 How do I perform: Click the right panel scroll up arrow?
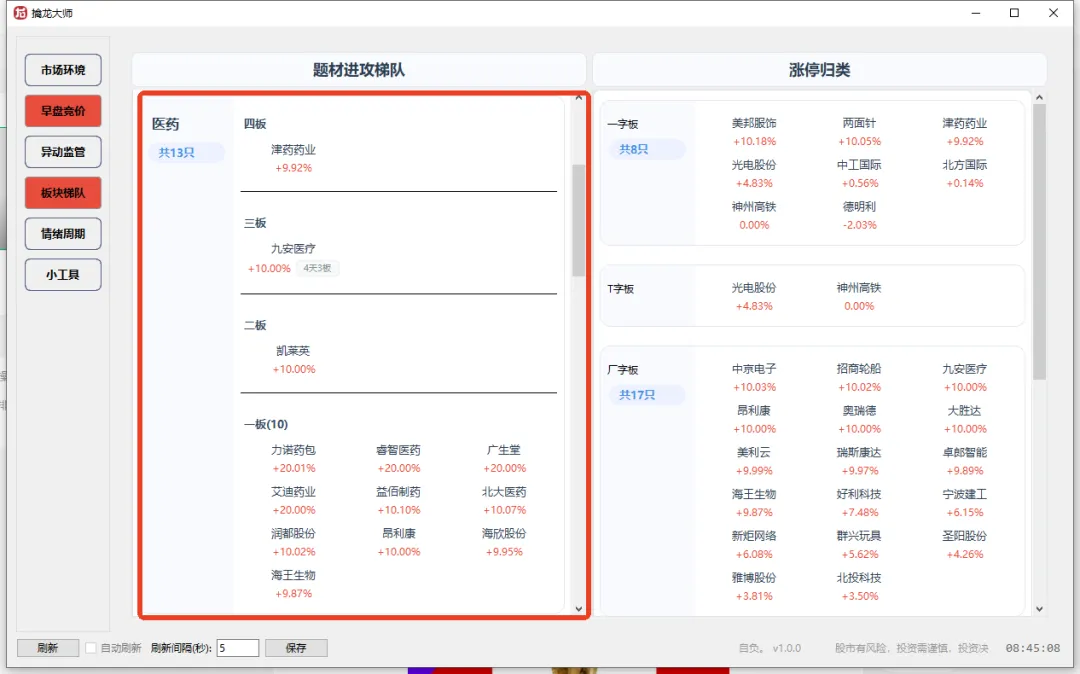pos(1039,98)
